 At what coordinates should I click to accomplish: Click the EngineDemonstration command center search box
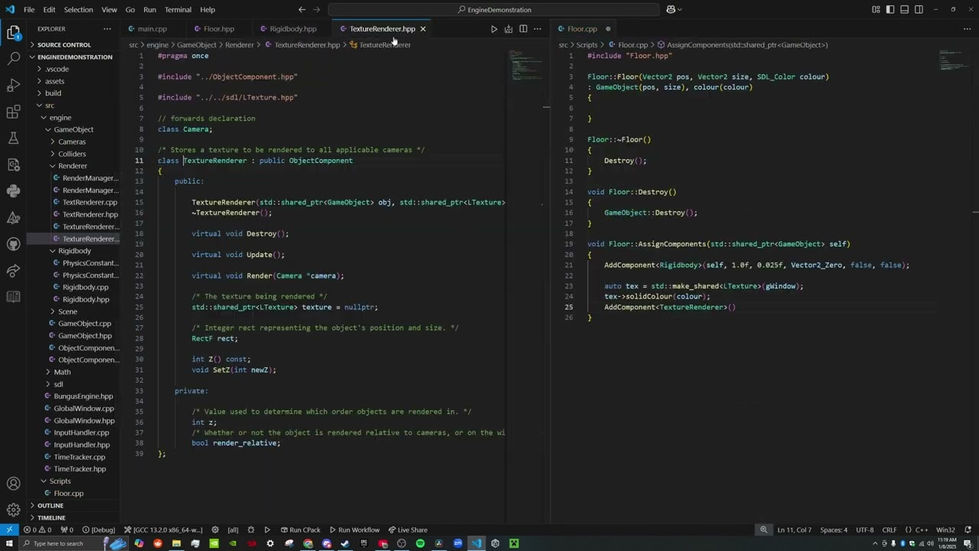pos(494,9)
